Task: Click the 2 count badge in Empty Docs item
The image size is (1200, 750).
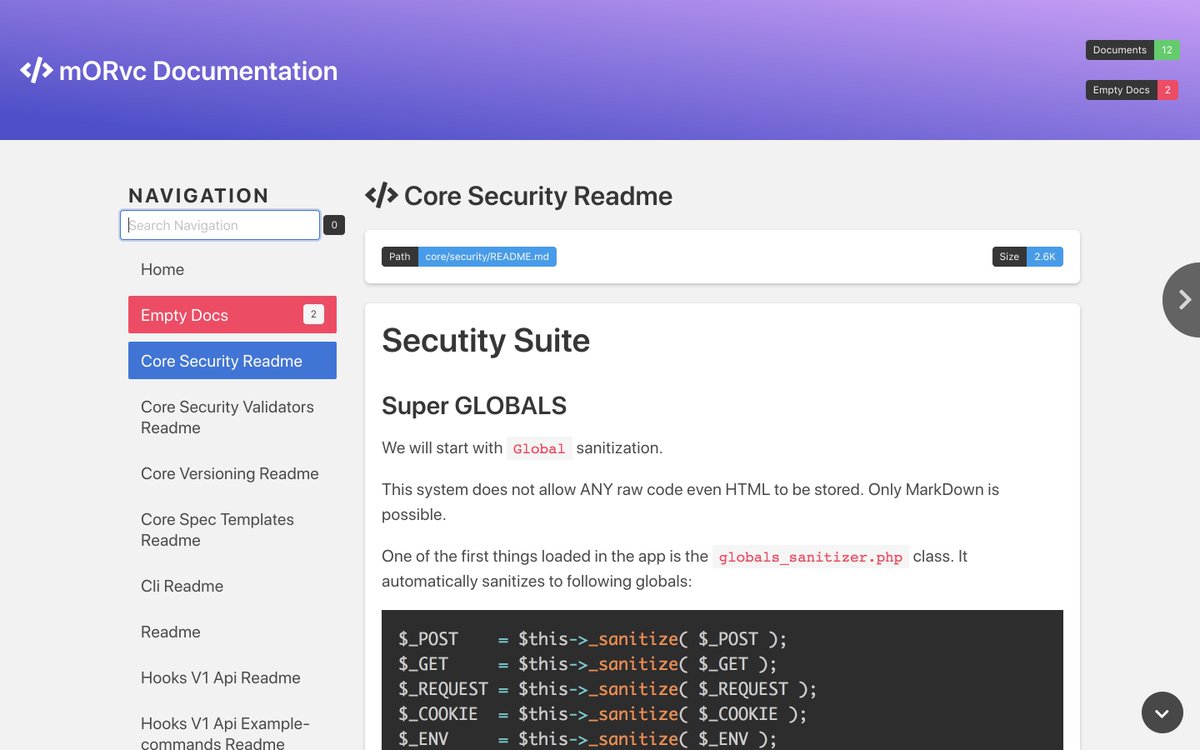Action: pyautogui.click(x=313, y=315)
